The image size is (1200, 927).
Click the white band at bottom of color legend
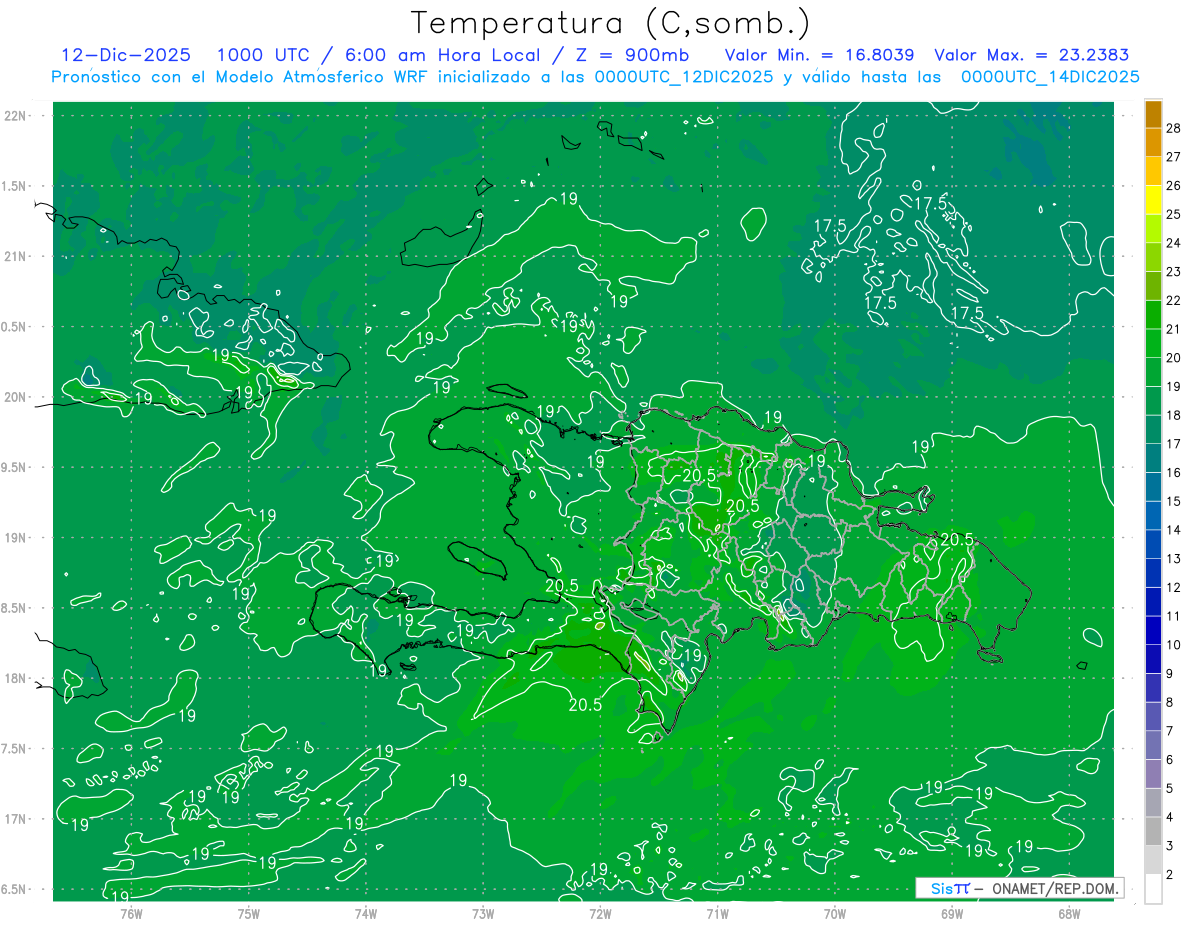click(1153, 889)
